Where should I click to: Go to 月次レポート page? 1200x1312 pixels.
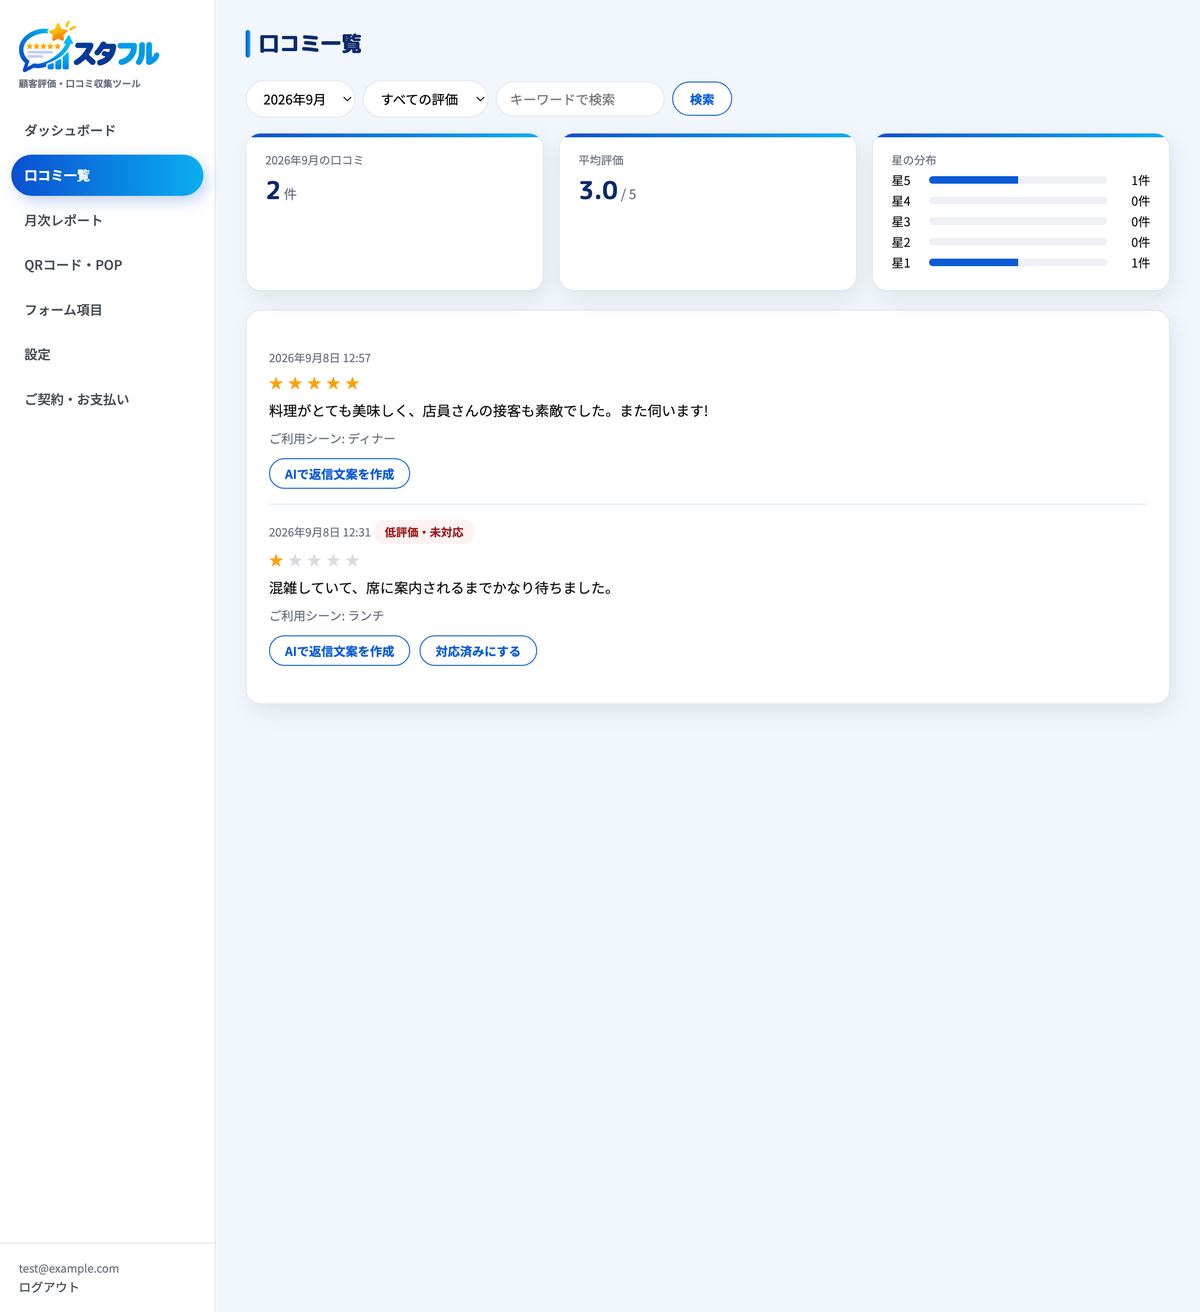(x=107, y=220)
